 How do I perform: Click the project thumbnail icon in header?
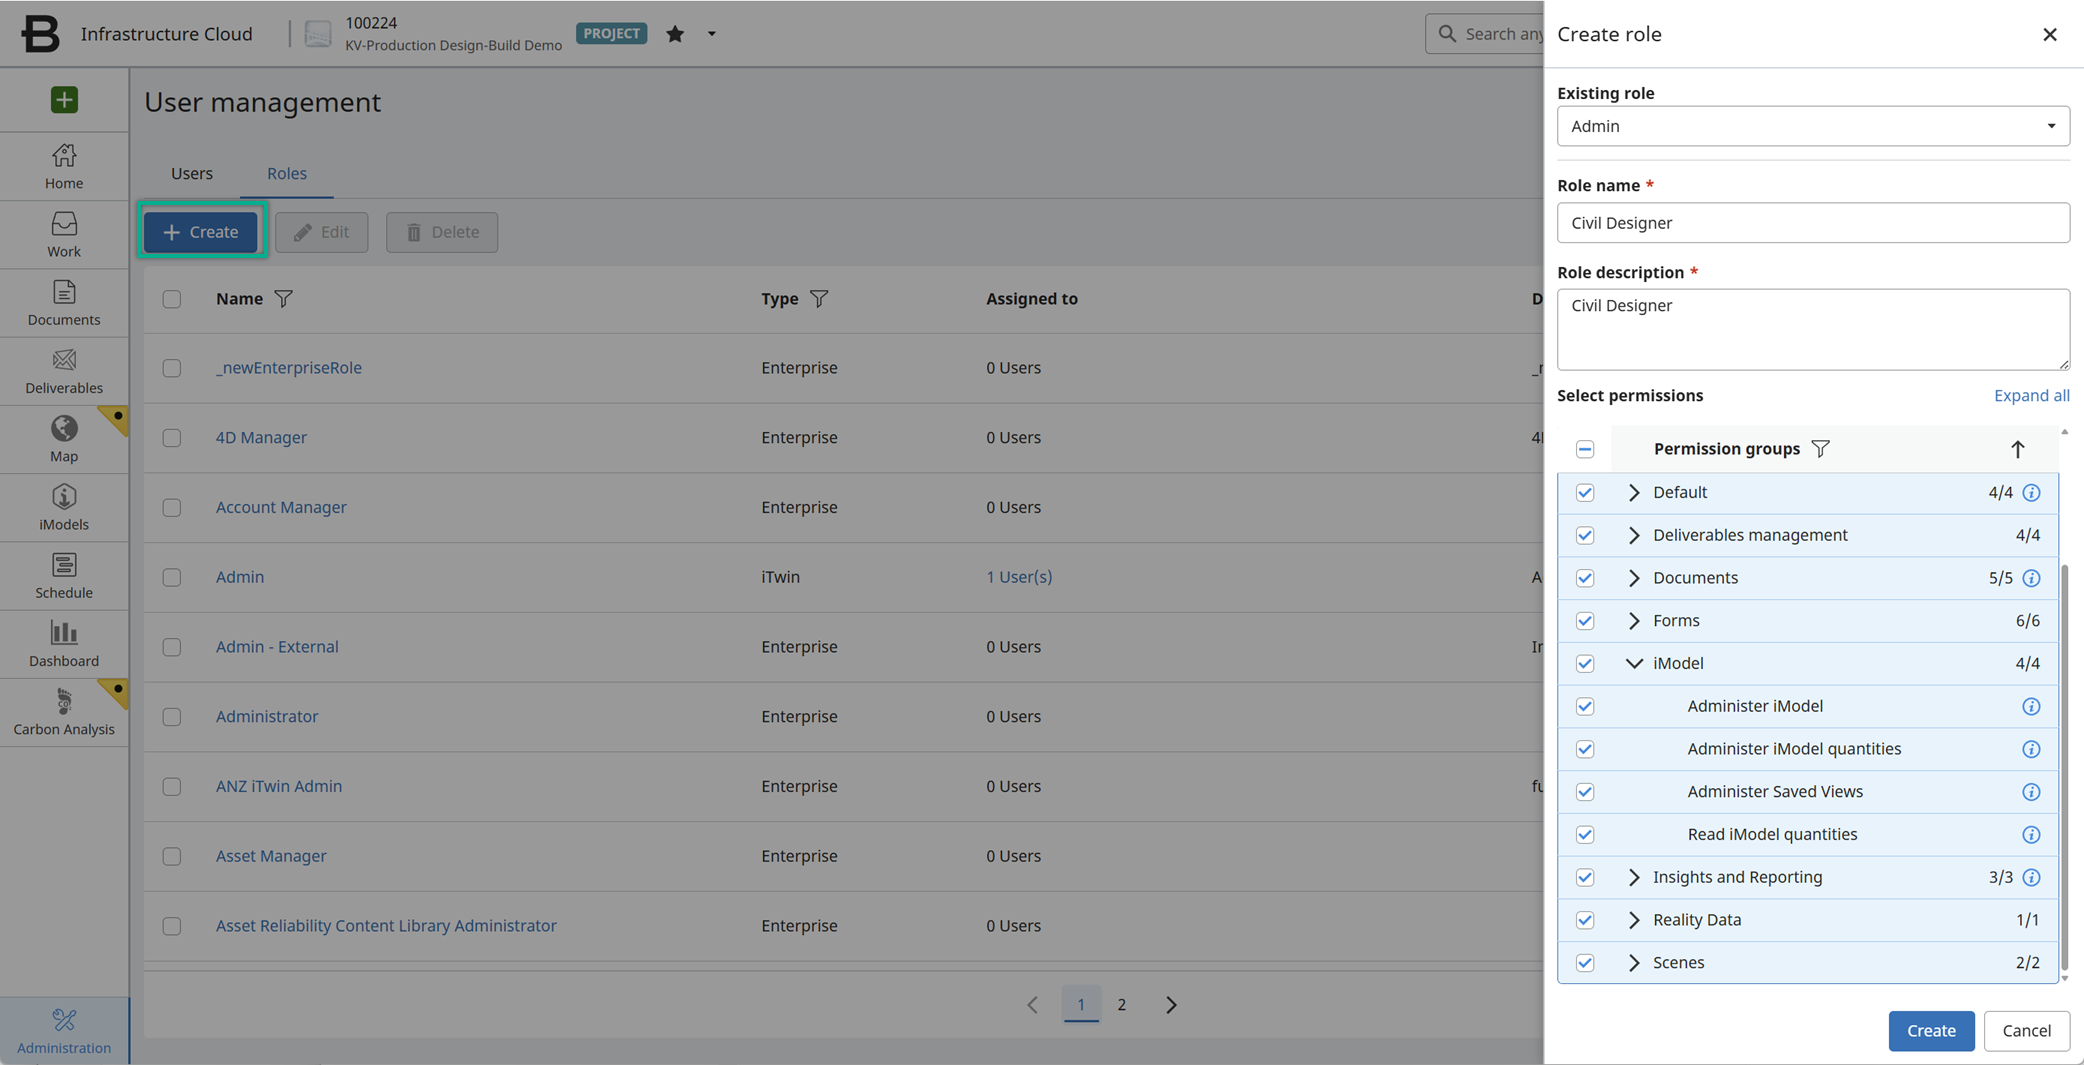318,34
